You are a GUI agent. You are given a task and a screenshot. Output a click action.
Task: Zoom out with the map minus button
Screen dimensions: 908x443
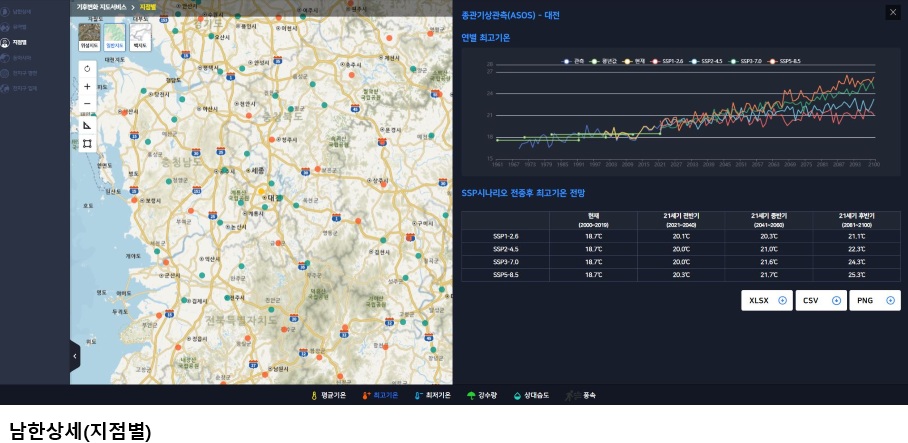[x=87, y=105]
